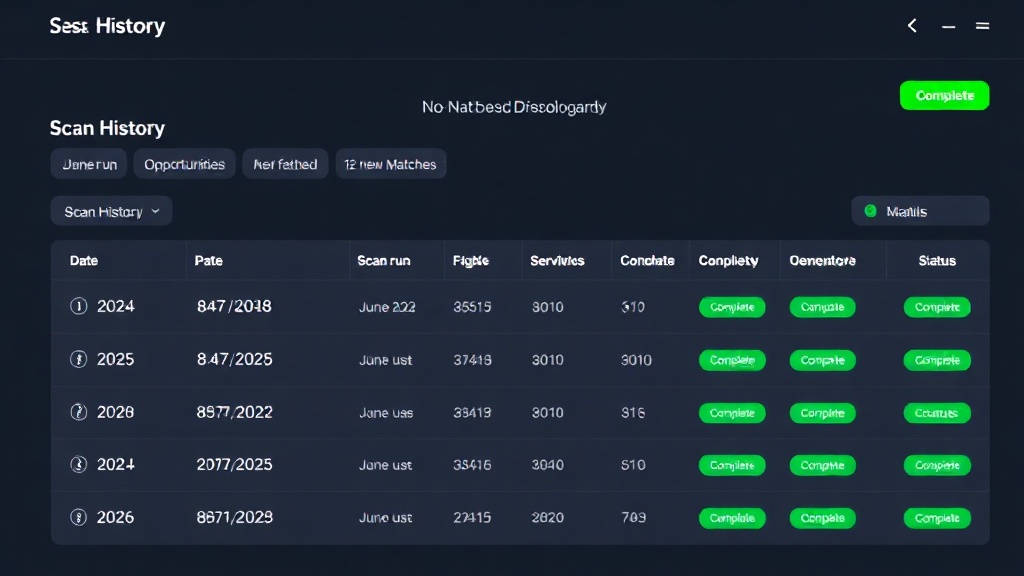Click the Servivics column header
Image resolution: width=1024 pixels, height=576 pixels.
557,261
